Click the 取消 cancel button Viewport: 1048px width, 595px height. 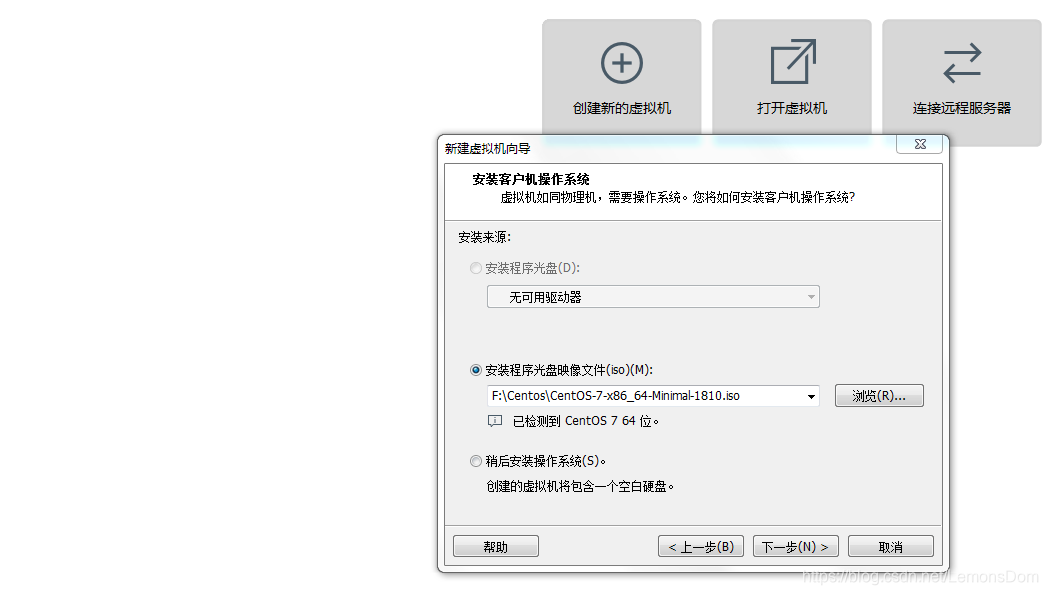tap(890, 546)
